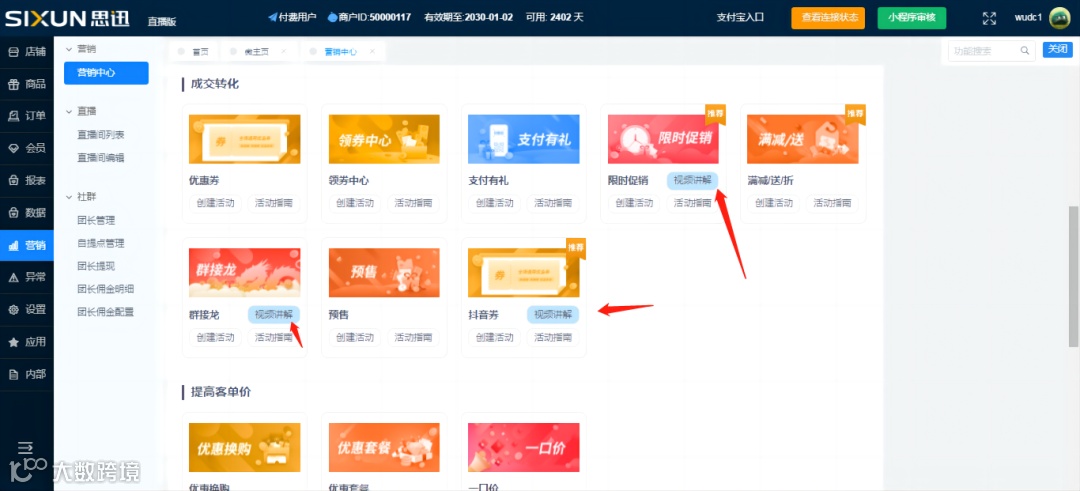Click the 优惠券 banner image

click(245, 139)
